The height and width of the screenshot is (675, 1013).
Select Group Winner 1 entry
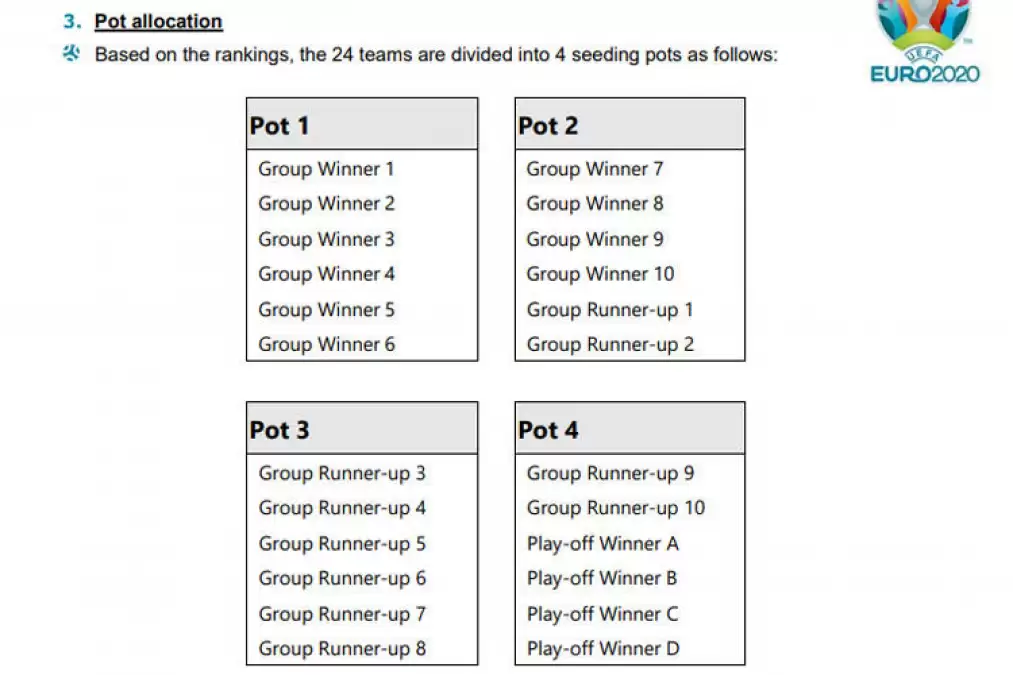tap(326, 169)
